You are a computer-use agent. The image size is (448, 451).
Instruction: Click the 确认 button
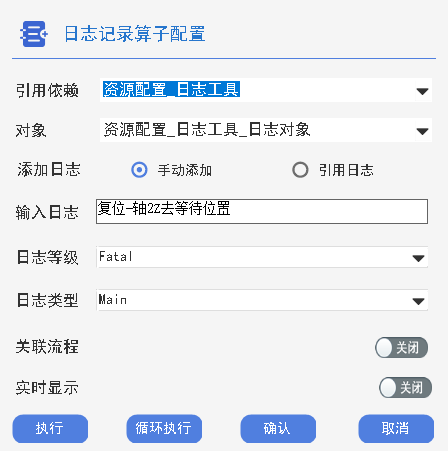(278, 429)
